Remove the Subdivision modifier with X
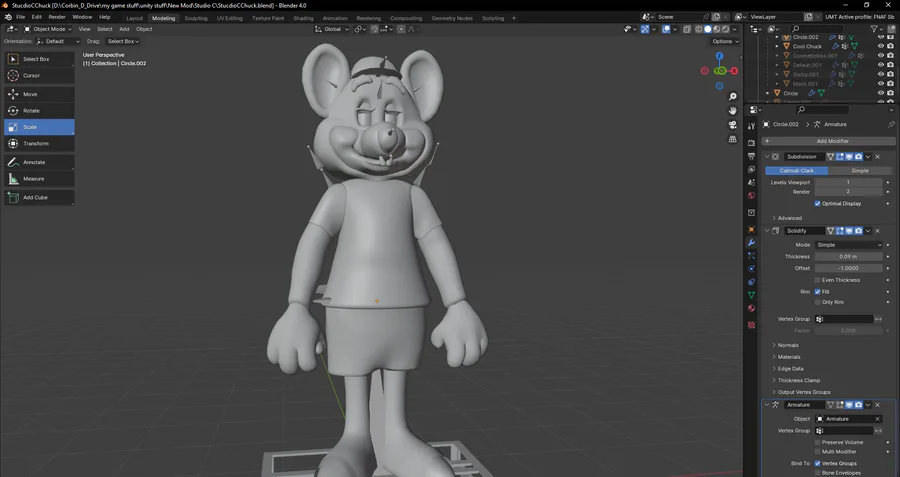This screenshot has height=477, width=900. [878, 157]
